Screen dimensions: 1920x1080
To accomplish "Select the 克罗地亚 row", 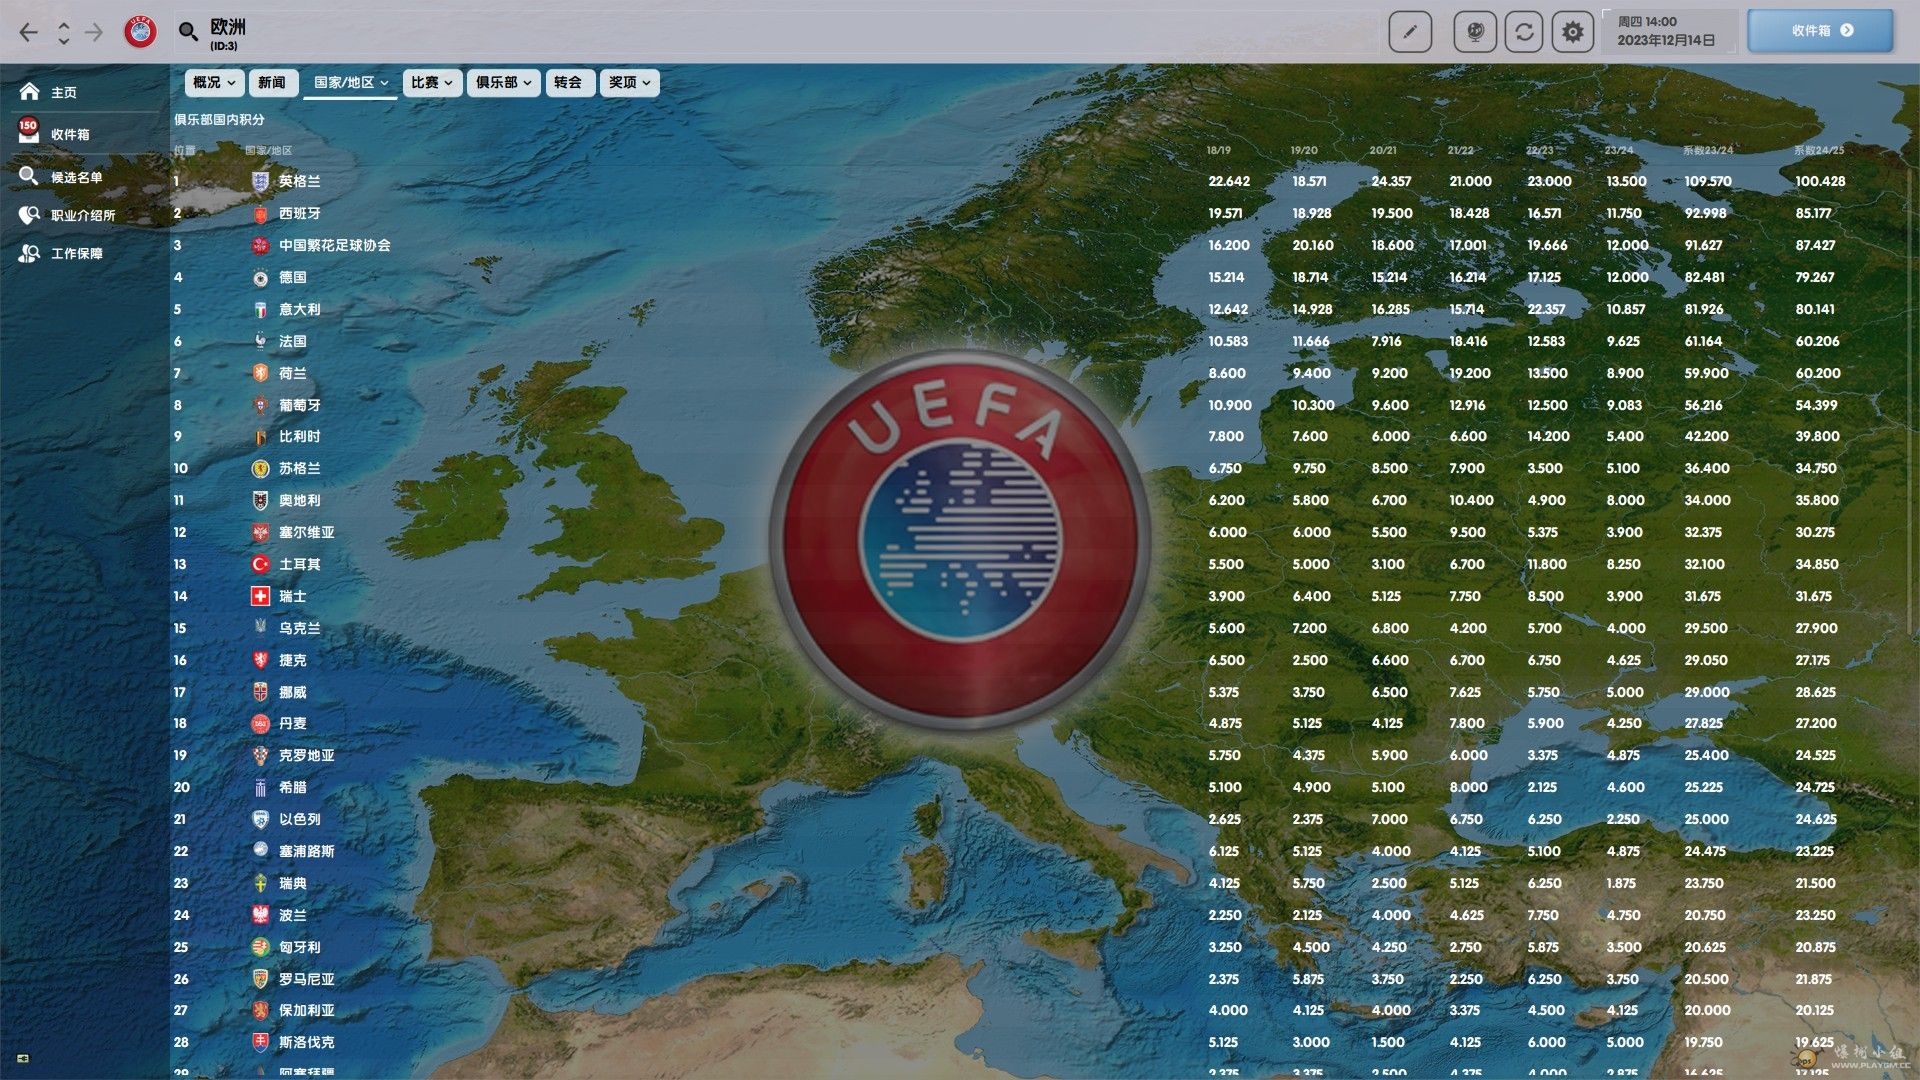I will pos(1035,755).
